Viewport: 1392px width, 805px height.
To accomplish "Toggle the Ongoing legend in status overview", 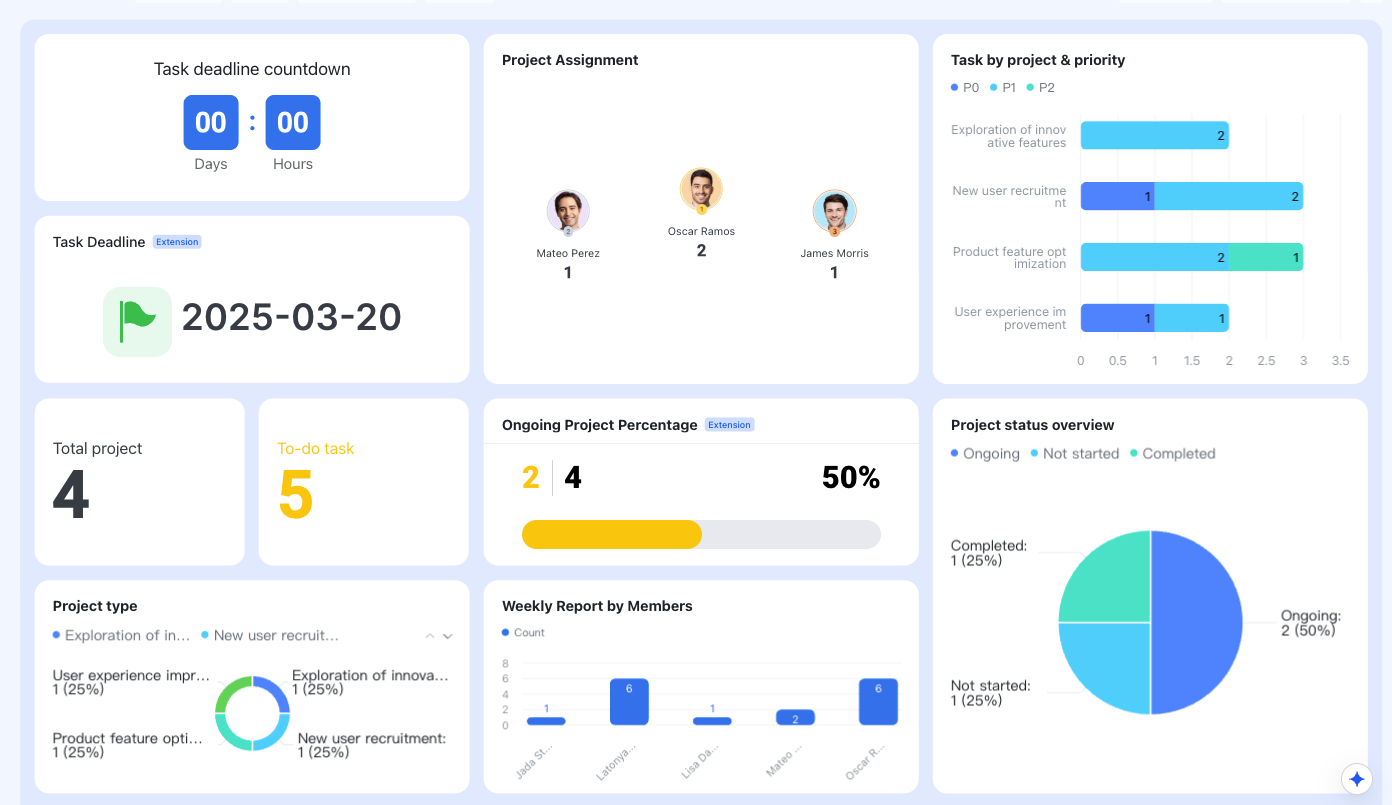I will point(985,454).
